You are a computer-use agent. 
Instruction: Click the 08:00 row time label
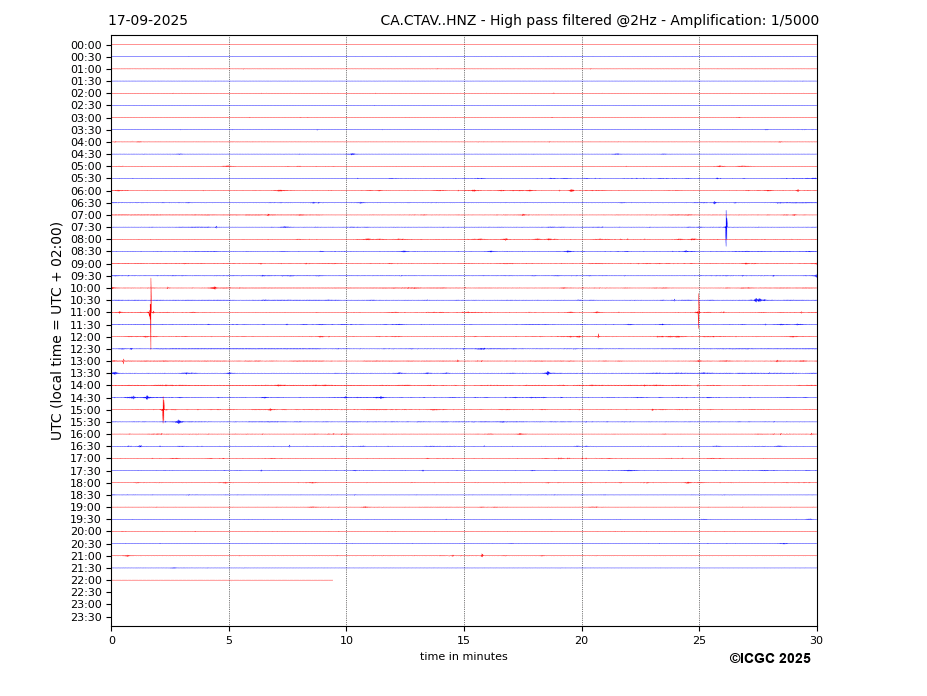pos(86,239)
